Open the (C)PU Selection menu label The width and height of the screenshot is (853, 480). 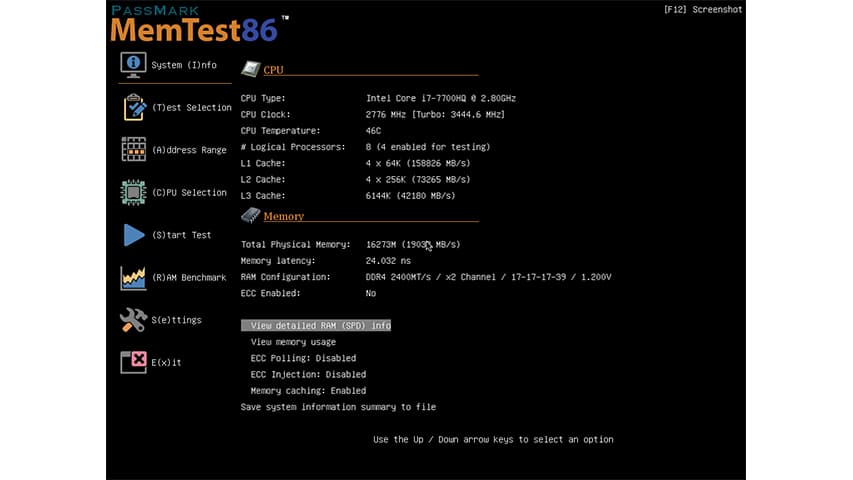coord(189,192)
